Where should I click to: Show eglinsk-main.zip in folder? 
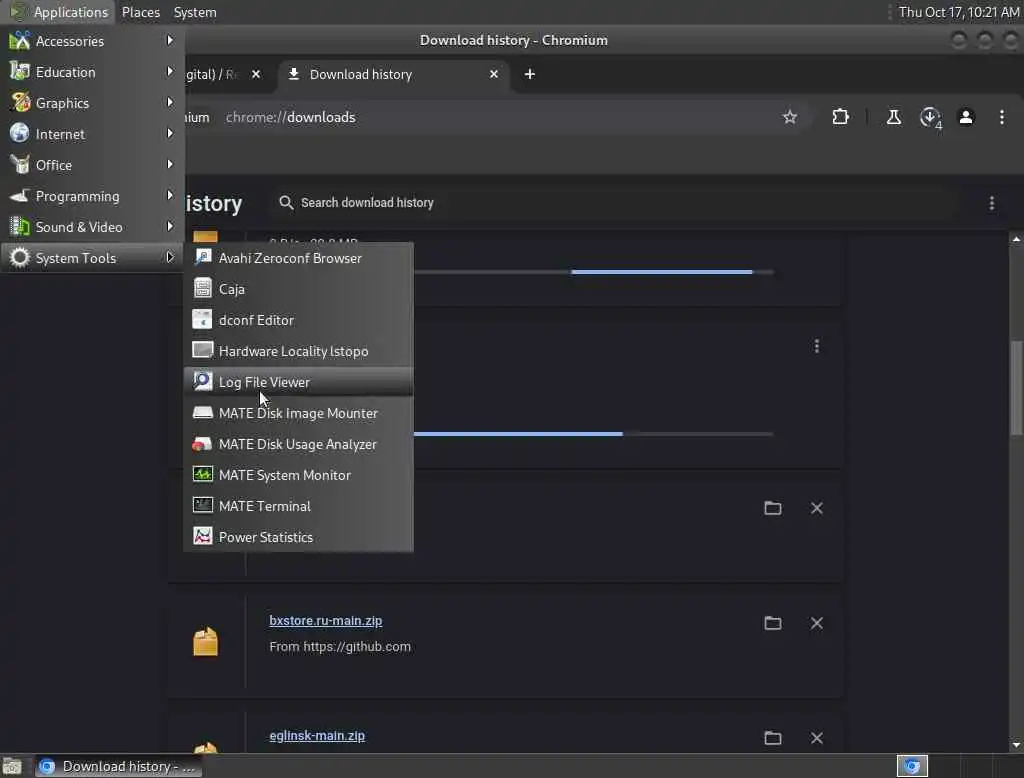click(x=773, y=737)
